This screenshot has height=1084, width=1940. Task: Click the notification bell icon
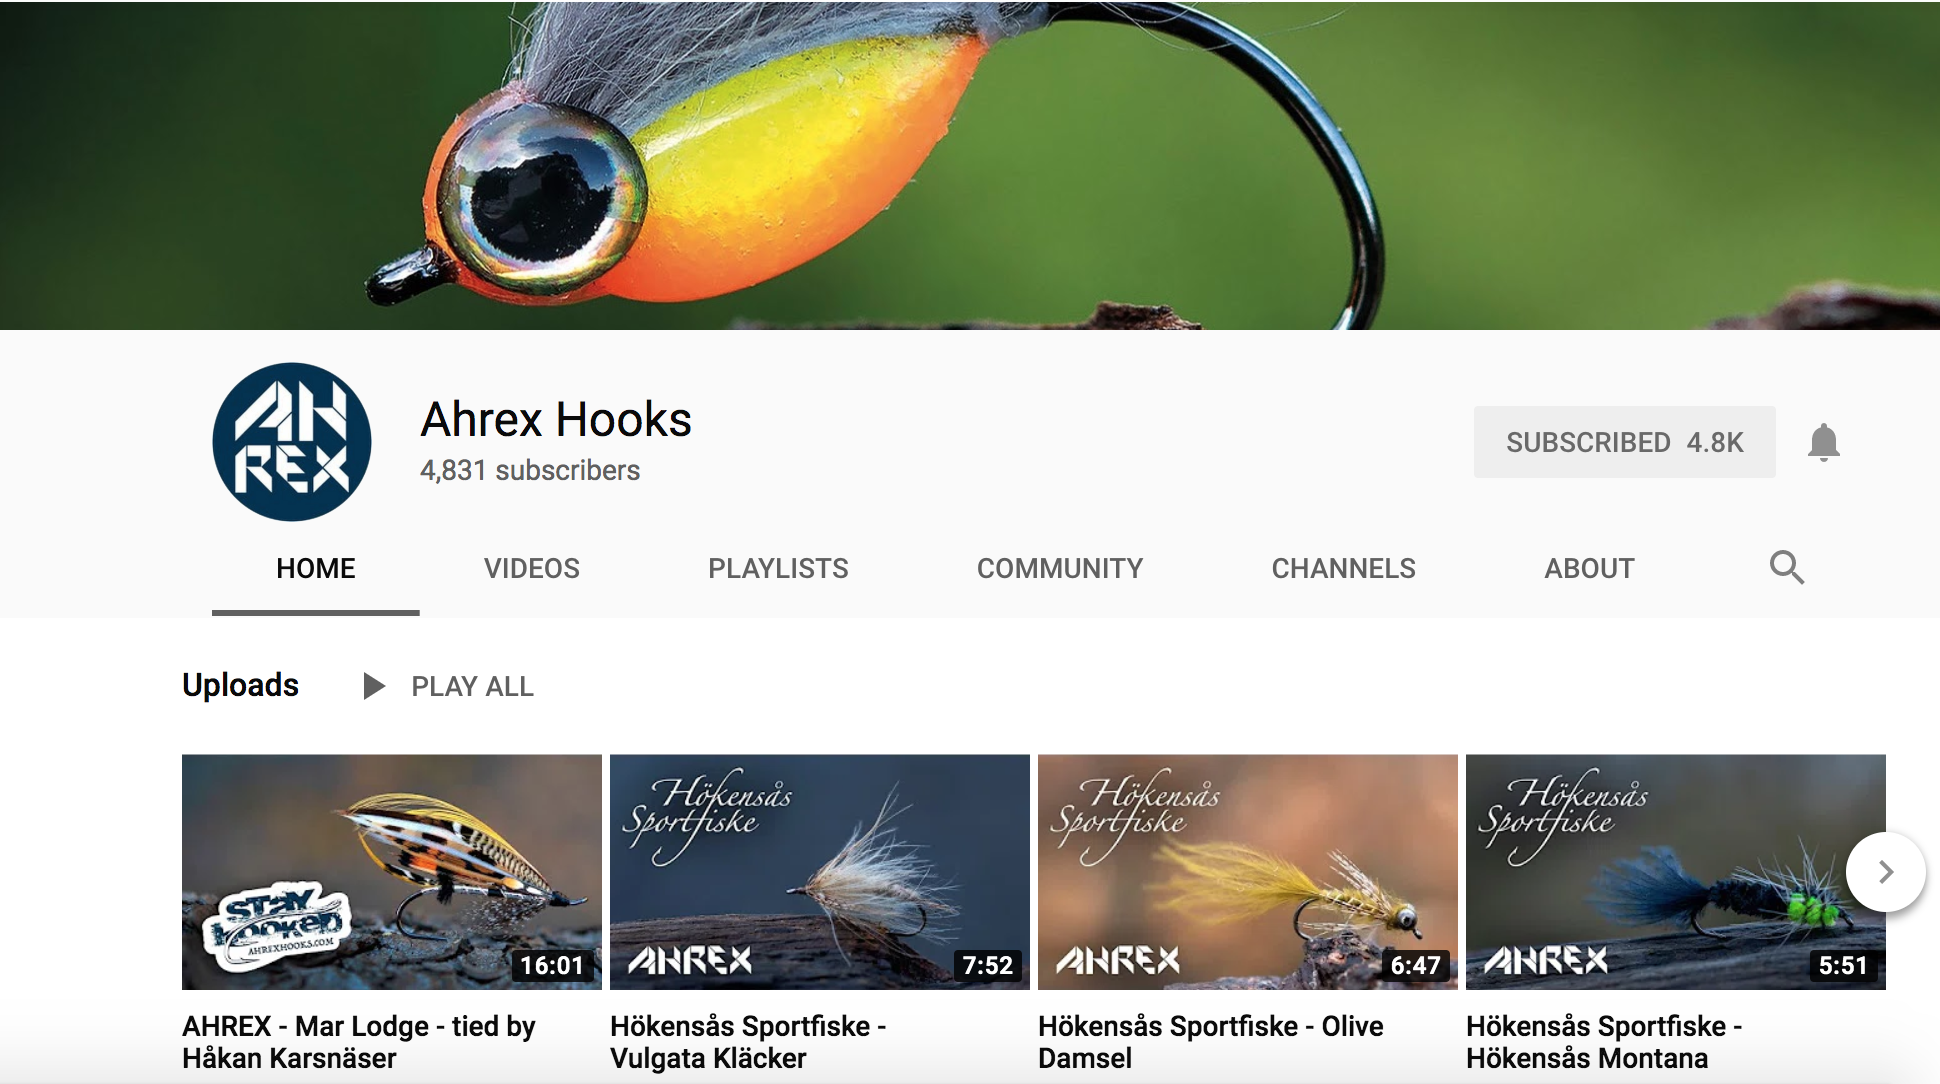point(1824,442)
